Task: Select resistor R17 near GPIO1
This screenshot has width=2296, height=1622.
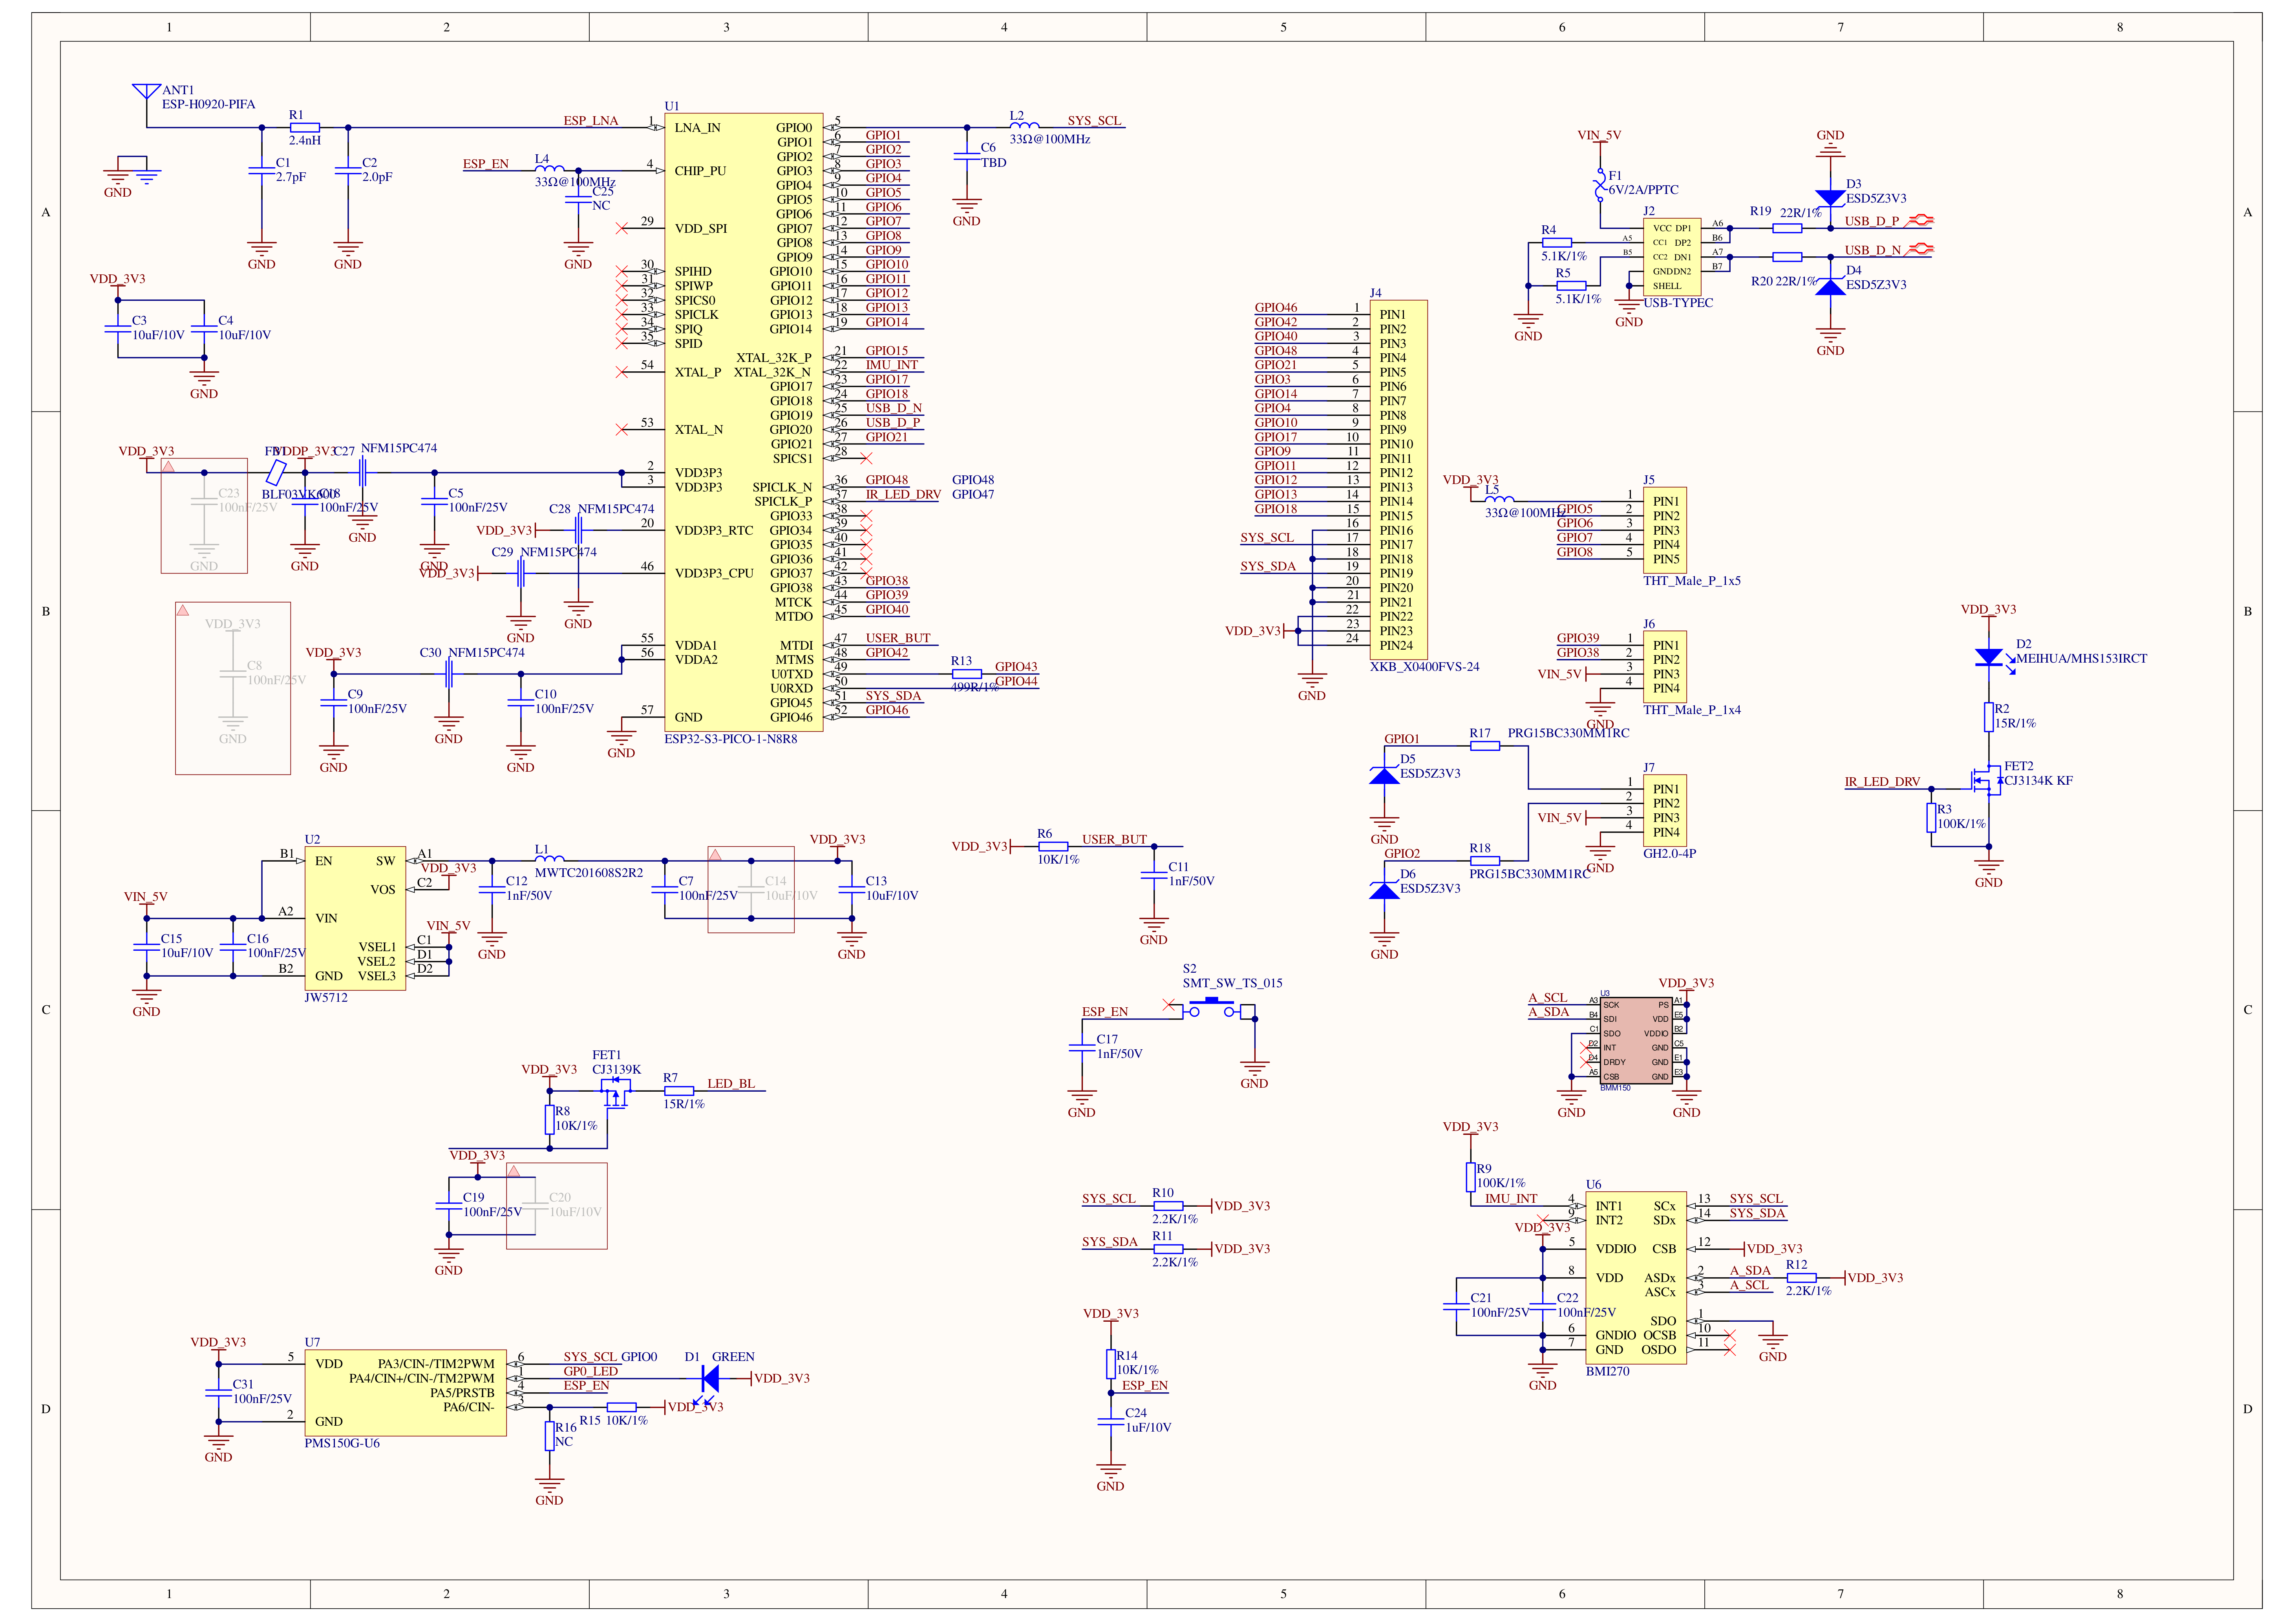Action: [1485, 745]
